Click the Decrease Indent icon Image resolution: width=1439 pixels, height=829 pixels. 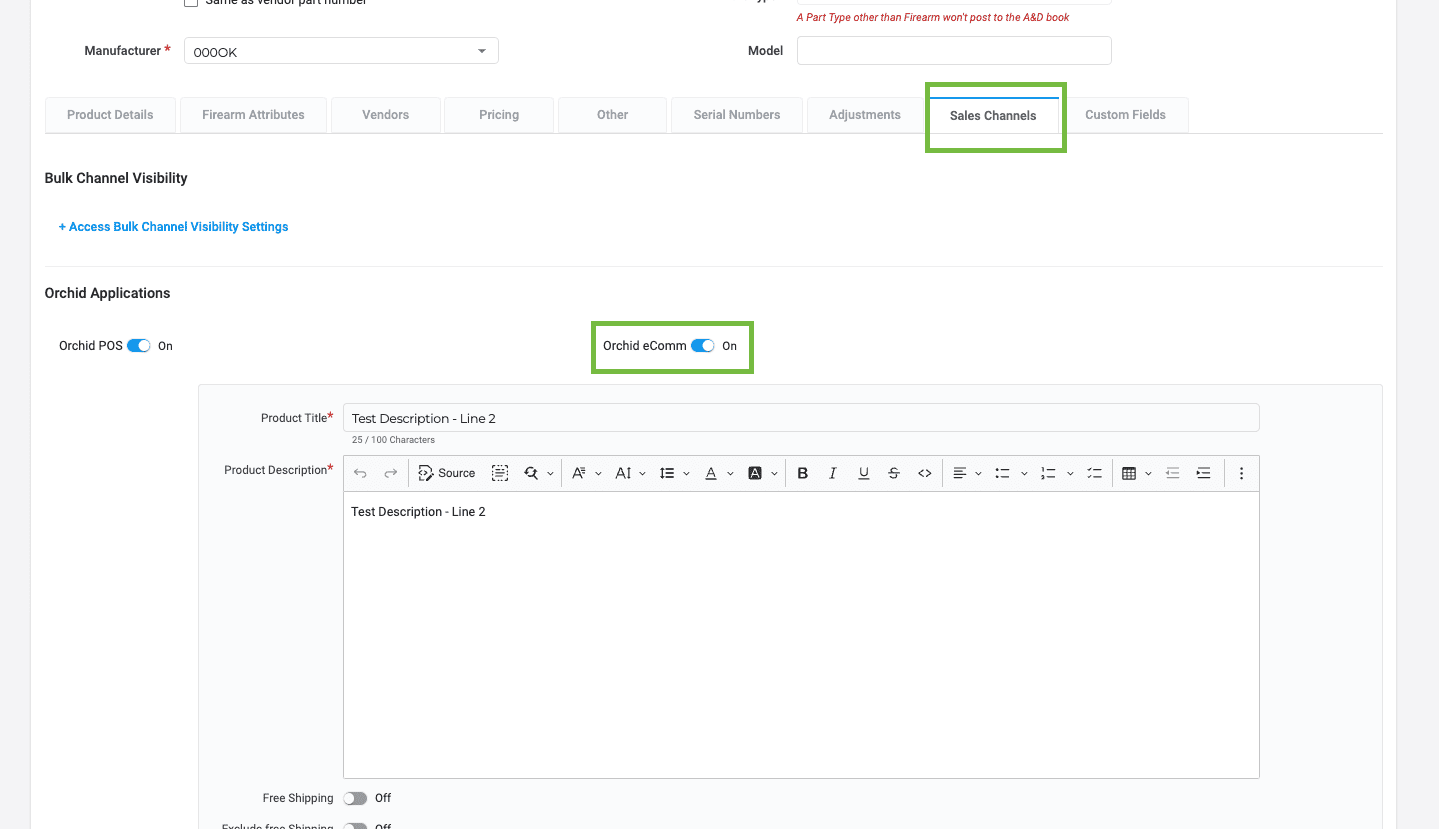pos(1173,473)
